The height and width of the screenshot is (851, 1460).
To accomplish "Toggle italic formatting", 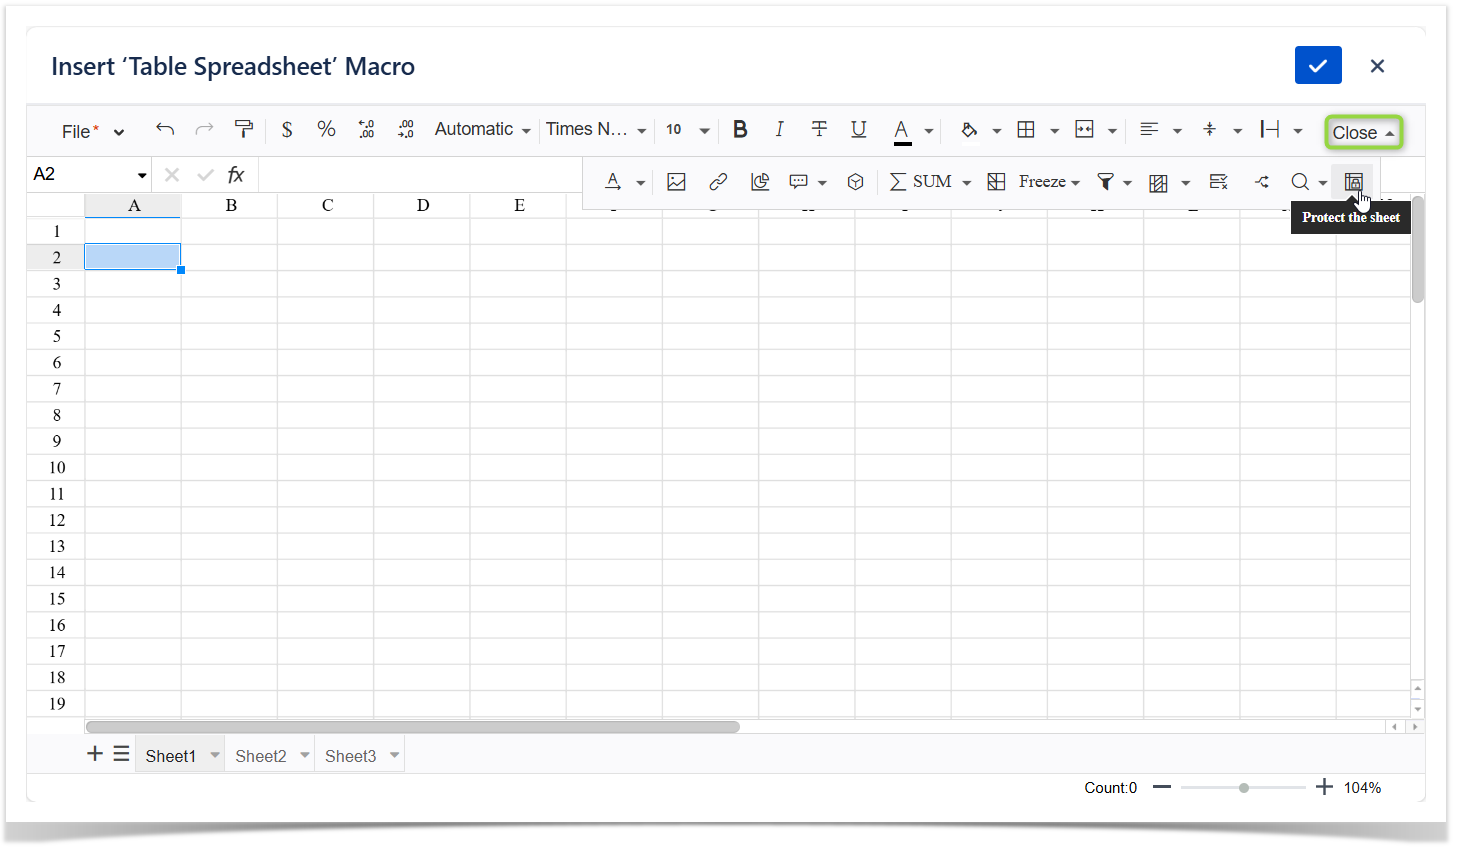I will click(779, 130).
